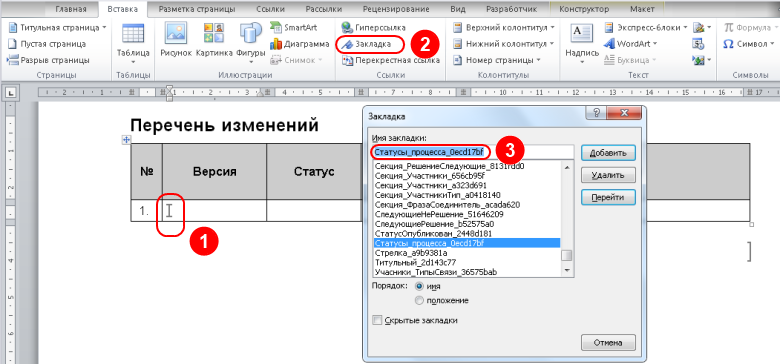780x364 pixels.
Task: Click the Удалить button
Action: pyautogui.click(x=609, y=175)
